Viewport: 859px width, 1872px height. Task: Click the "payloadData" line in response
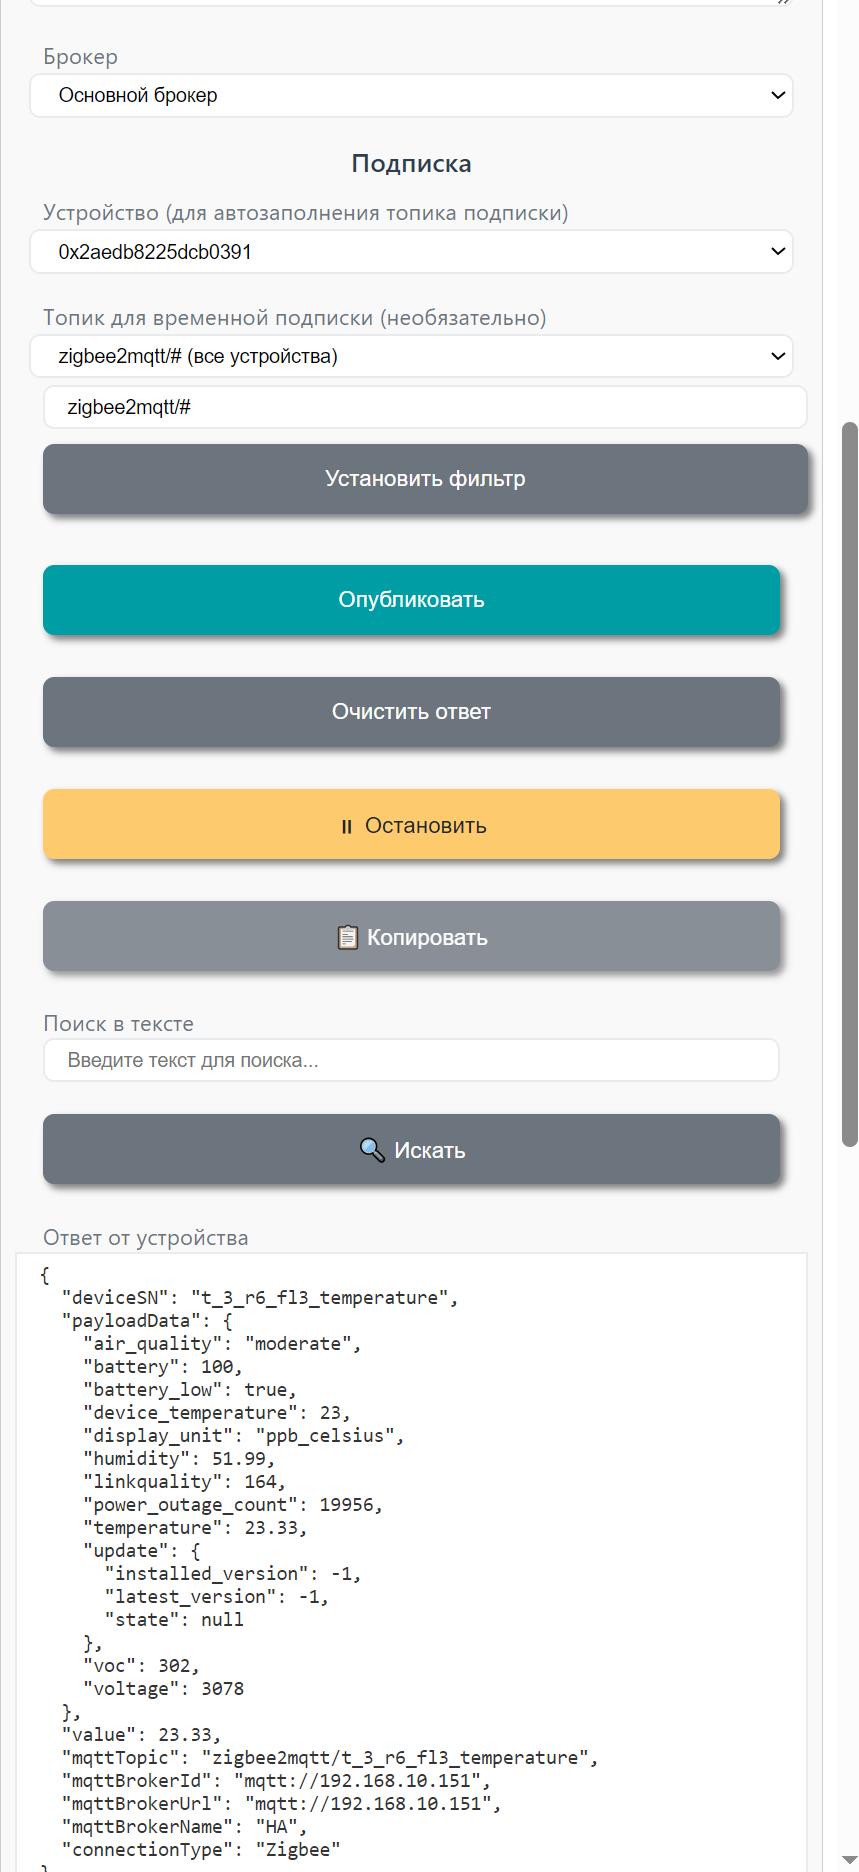coord(147,1321)
